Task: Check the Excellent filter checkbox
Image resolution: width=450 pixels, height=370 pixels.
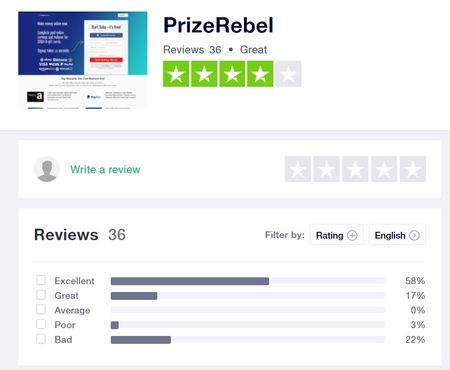Action: click(x=41, y=280)
